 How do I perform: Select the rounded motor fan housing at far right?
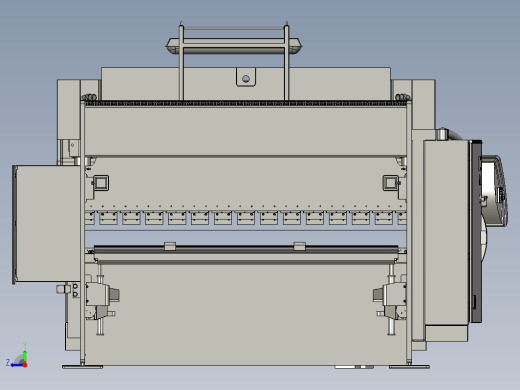coord(495,191)
